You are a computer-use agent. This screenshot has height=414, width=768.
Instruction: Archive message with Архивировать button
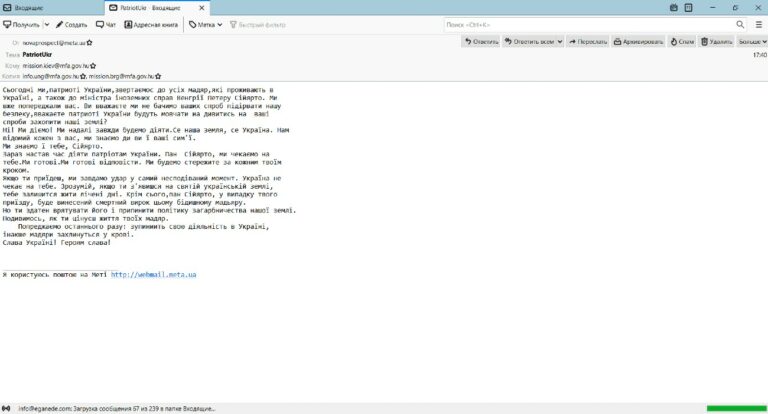click(638, 42)
